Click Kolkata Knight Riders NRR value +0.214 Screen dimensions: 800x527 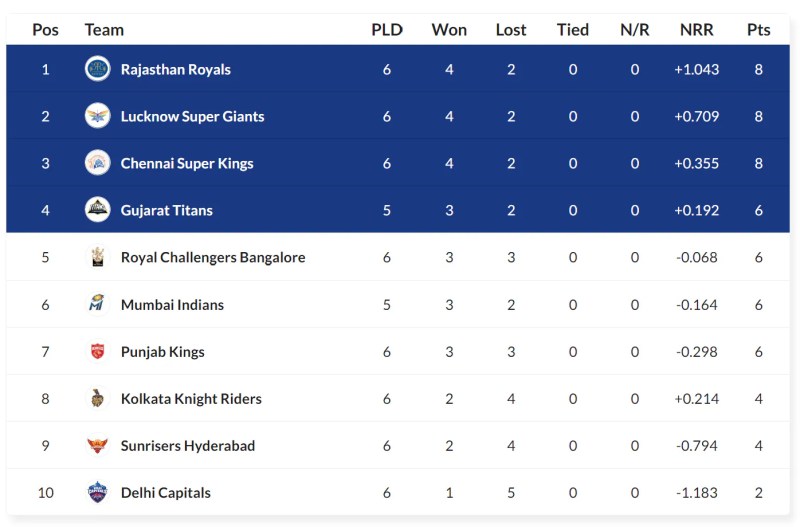tap(696, 398)
